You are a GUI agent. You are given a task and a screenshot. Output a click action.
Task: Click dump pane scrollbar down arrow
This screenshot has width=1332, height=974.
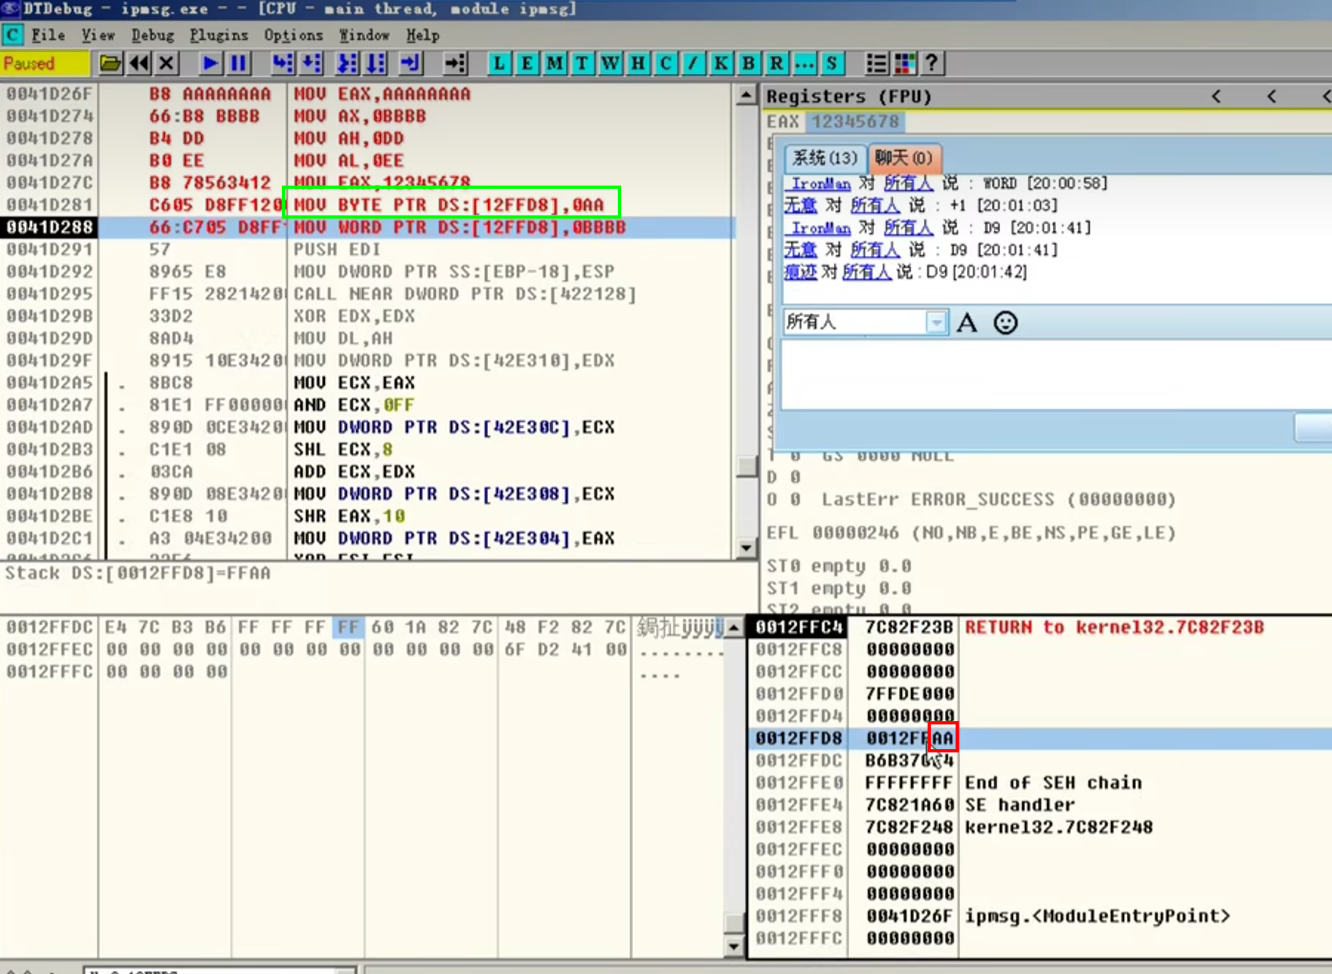pyautogui.click(x=734, y=946)
